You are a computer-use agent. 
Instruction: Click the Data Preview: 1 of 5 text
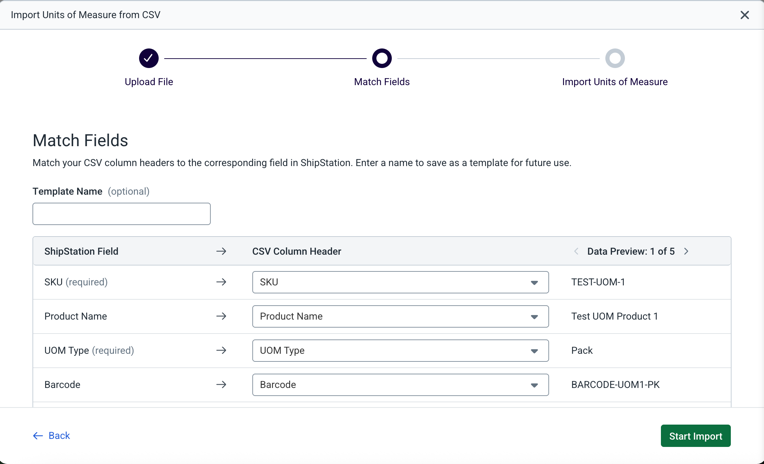coord(631,251)
